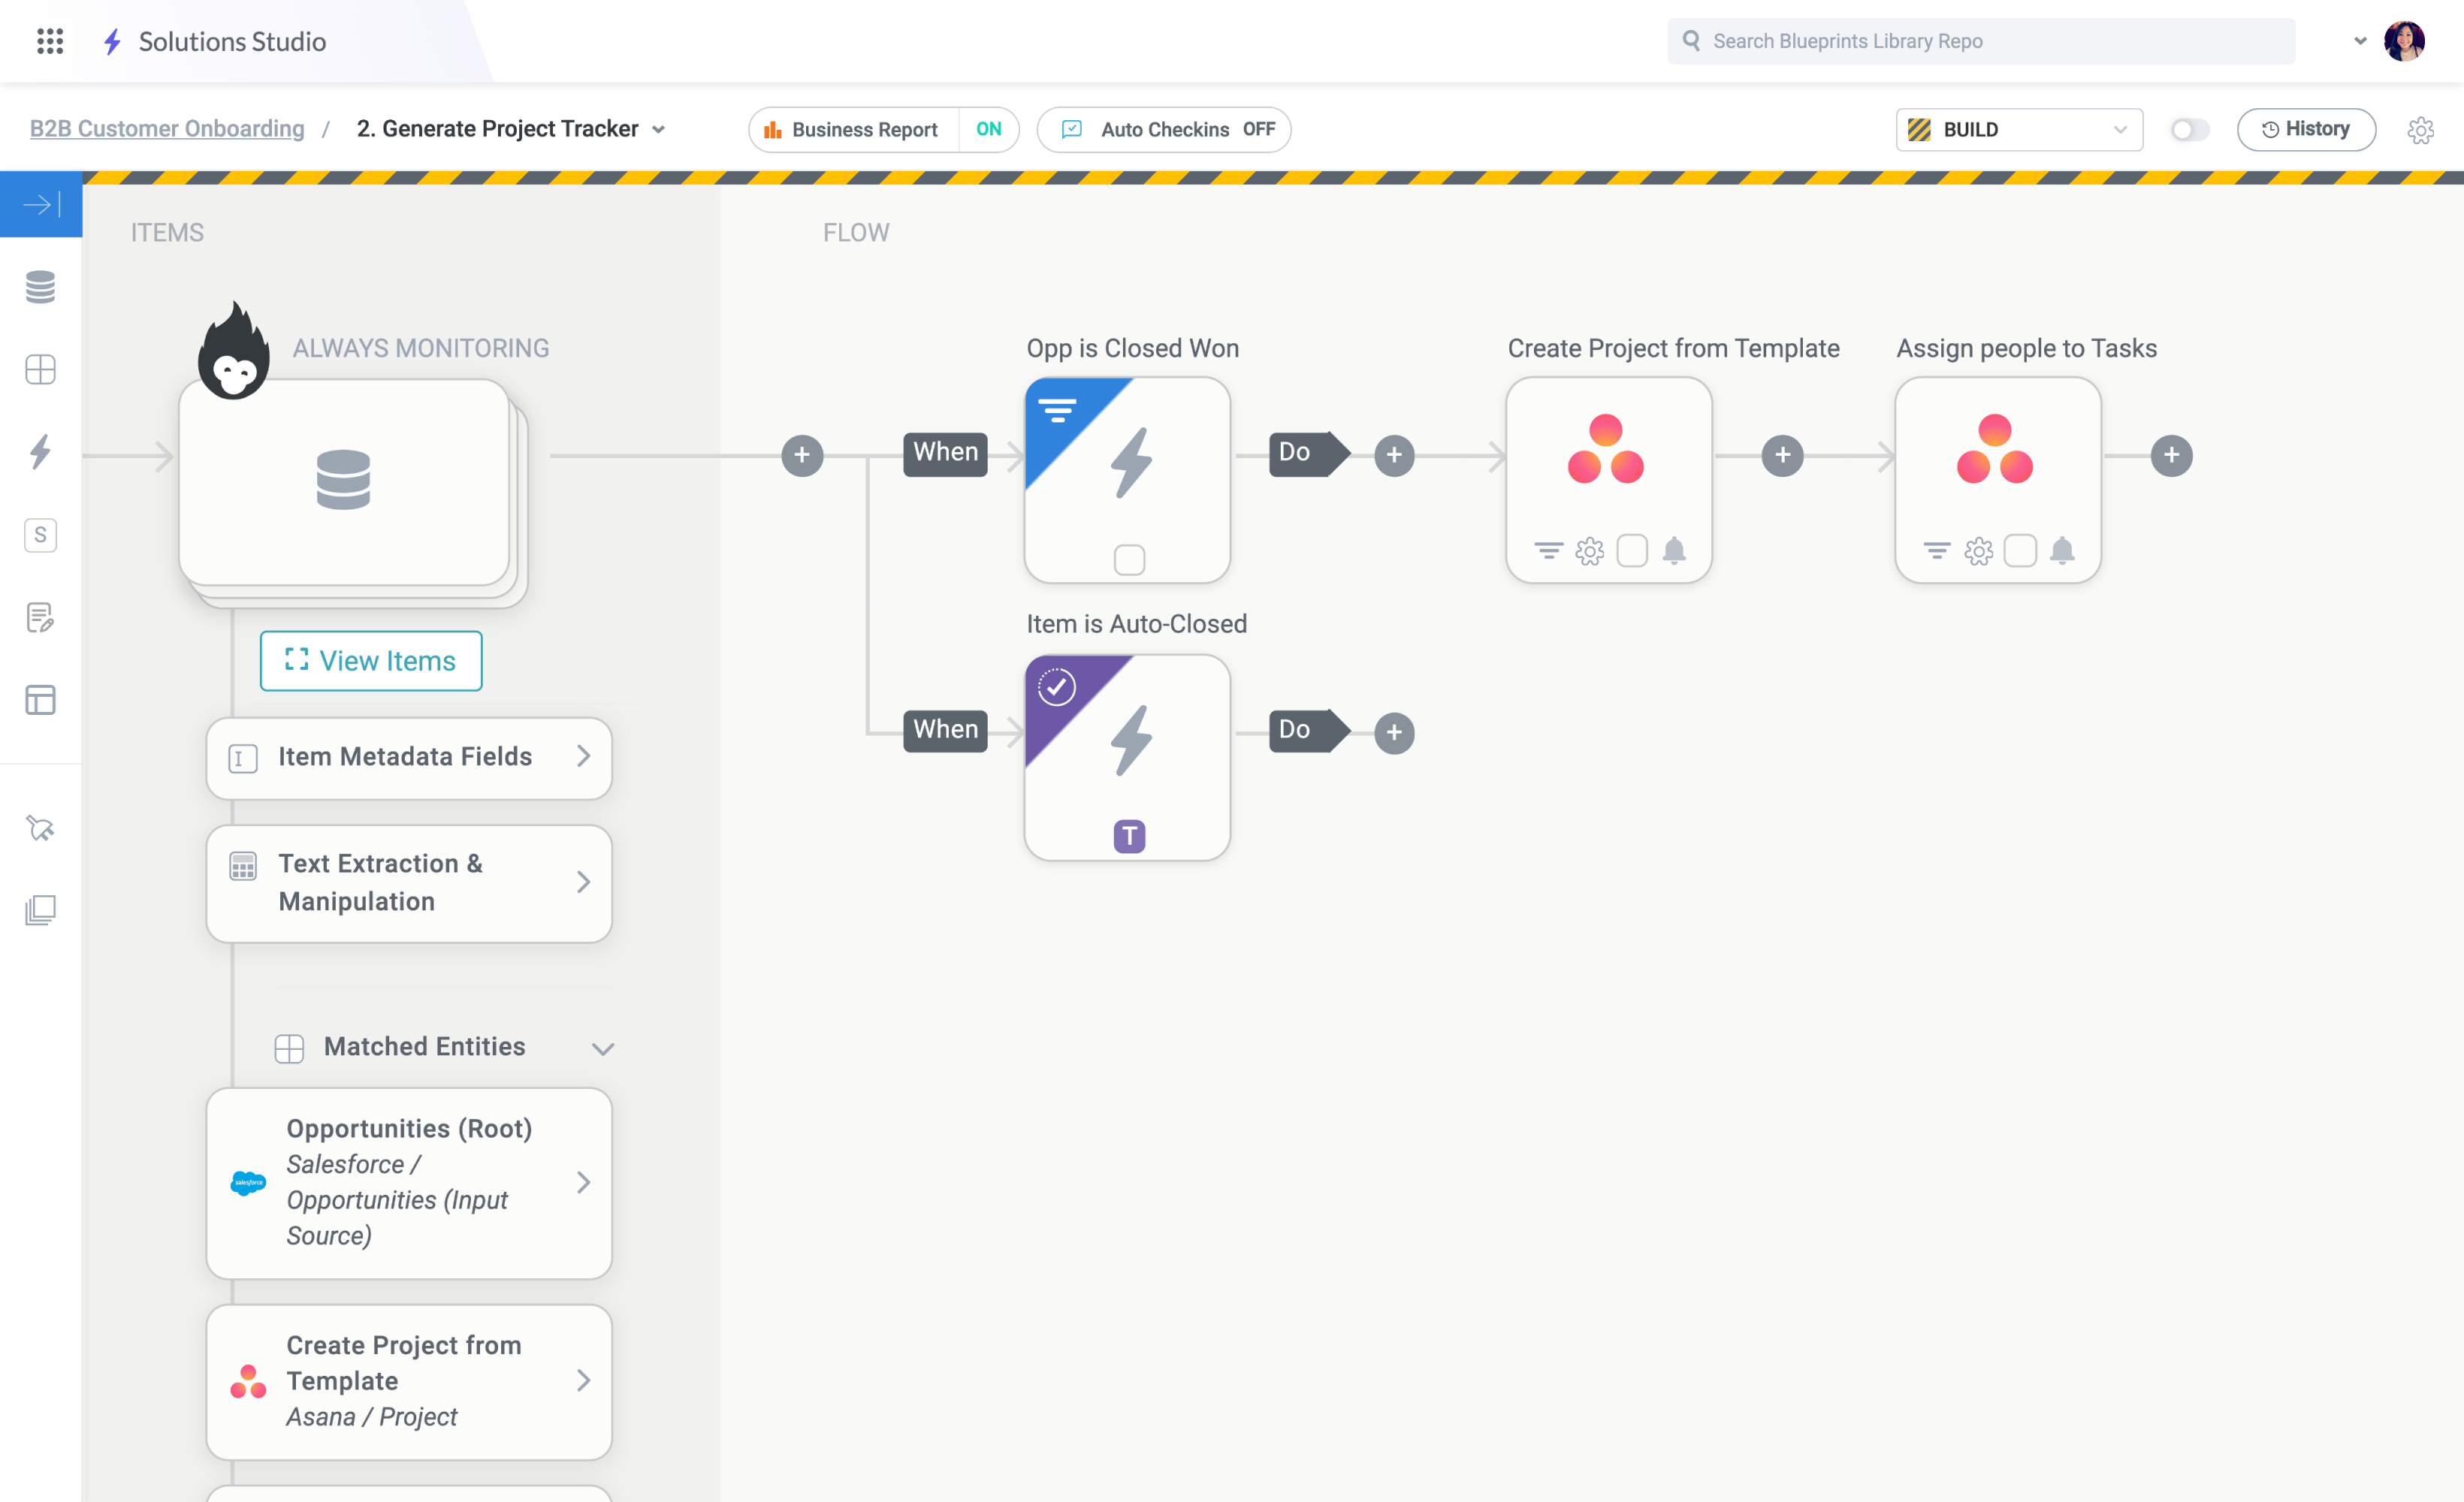This screenshot has width=2464, height=1502.
Task: Click the settings gear beside History
Action: pyautogui.click(x=2420, y=130)
